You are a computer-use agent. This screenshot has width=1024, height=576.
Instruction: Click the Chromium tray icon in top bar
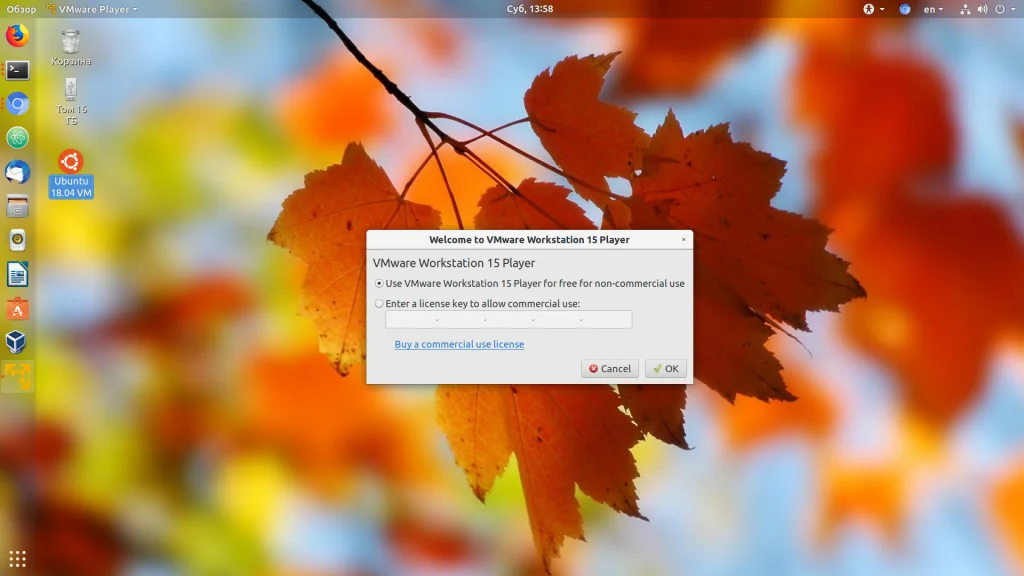[x=904, y=9]
